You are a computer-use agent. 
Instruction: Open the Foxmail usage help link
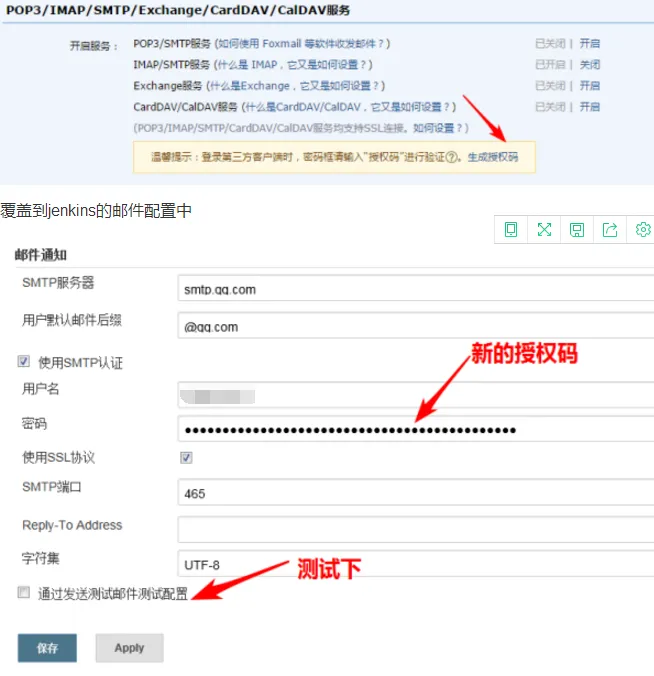tap(302, 44)
